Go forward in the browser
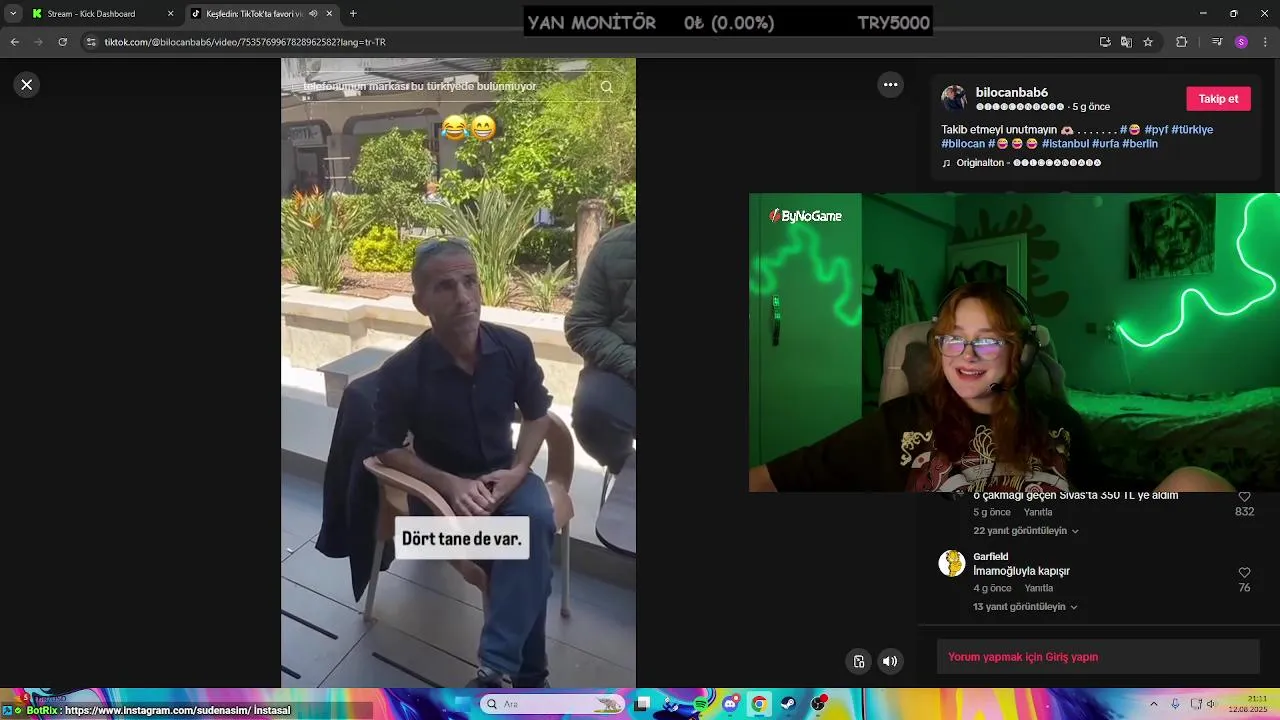1280x720 pixels. click(38, 42)
